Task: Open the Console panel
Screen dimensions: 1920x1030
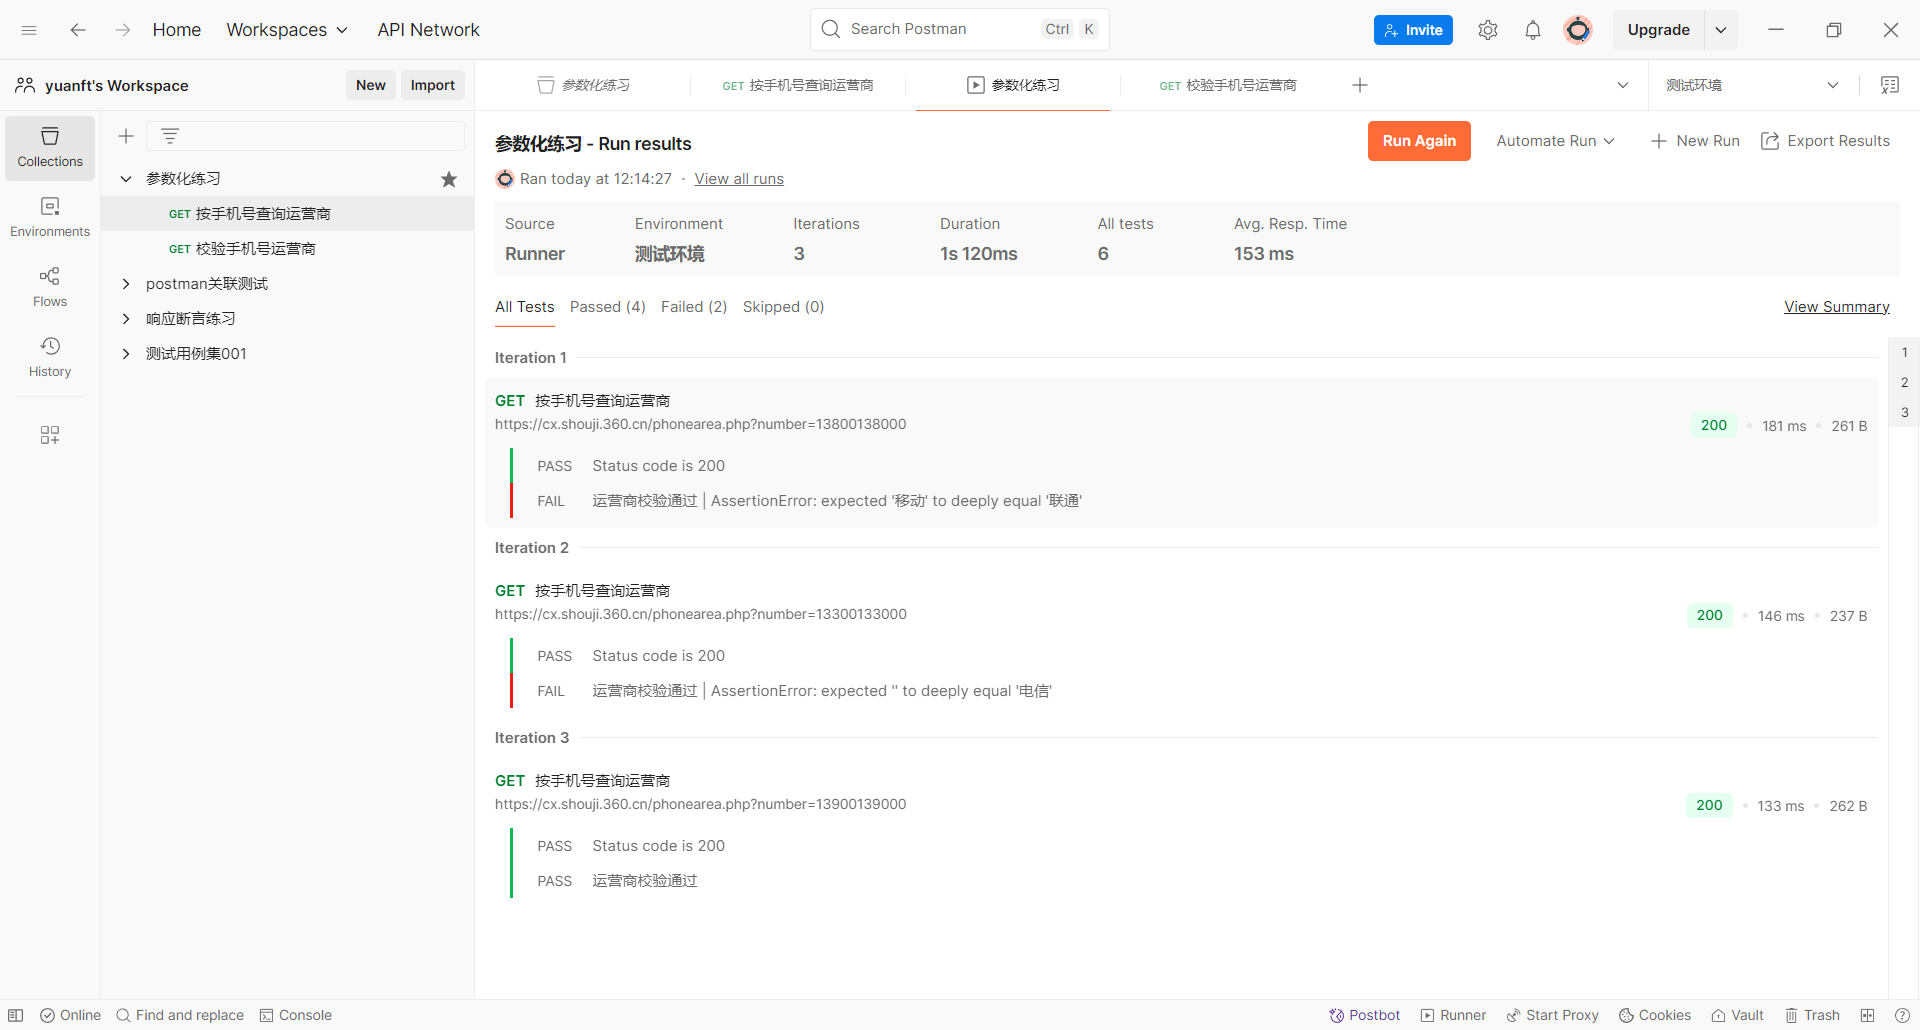Action: (x=296, y=1015)
